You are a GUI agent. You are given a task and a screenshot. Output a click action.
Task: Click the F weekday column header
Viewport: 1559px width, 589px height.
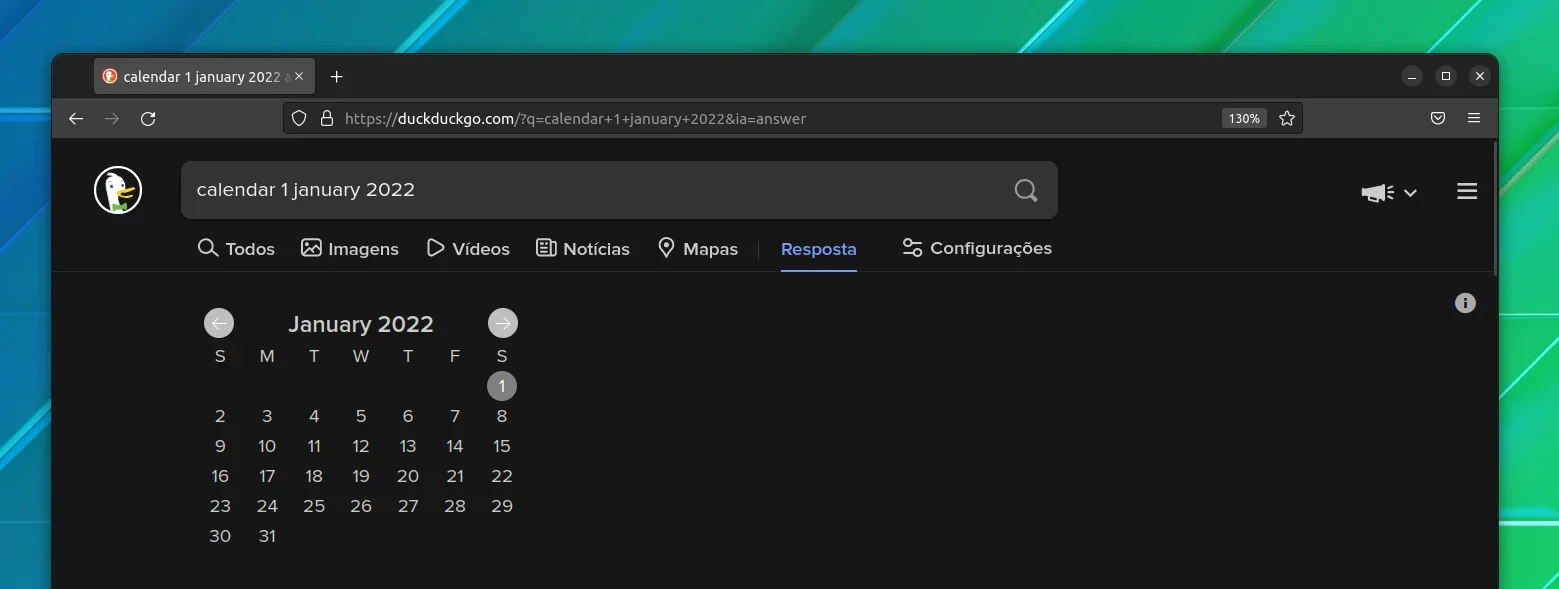pos(455,356)
